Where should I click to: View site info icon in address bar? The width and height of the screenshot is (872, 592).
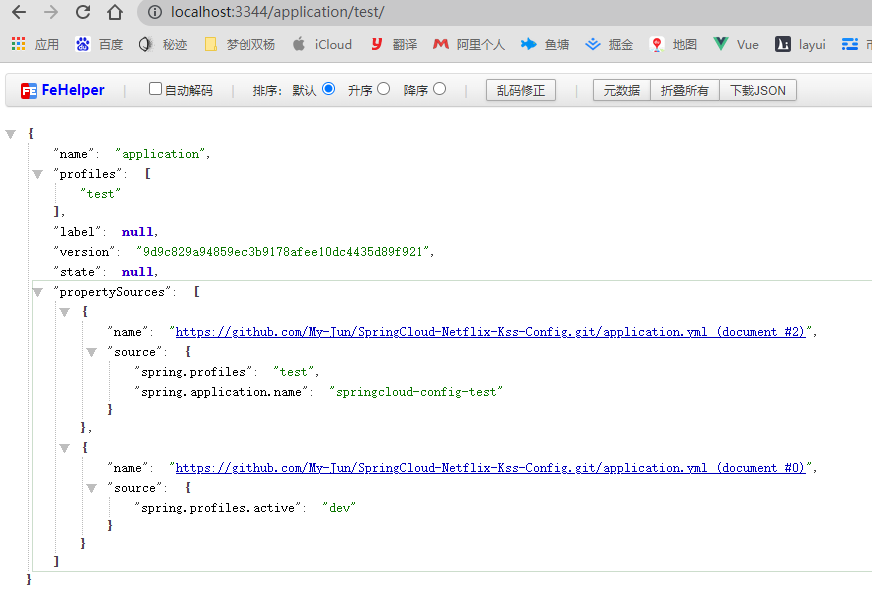point(155,12)
